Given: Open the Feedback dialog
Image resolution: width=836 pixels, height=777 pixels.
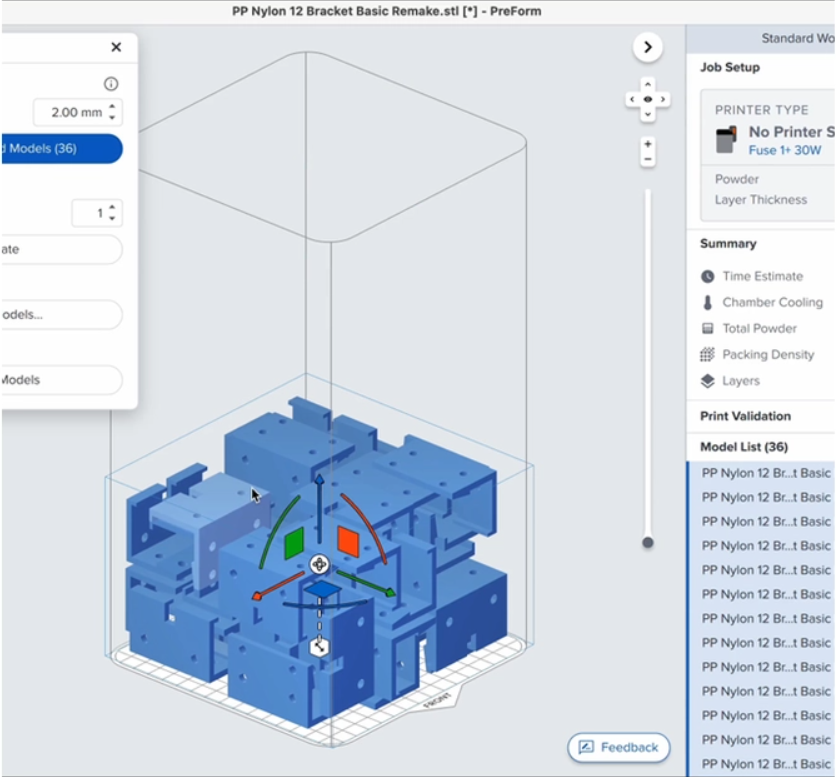Looking at the screenshot, I should [x=618, y=747].
